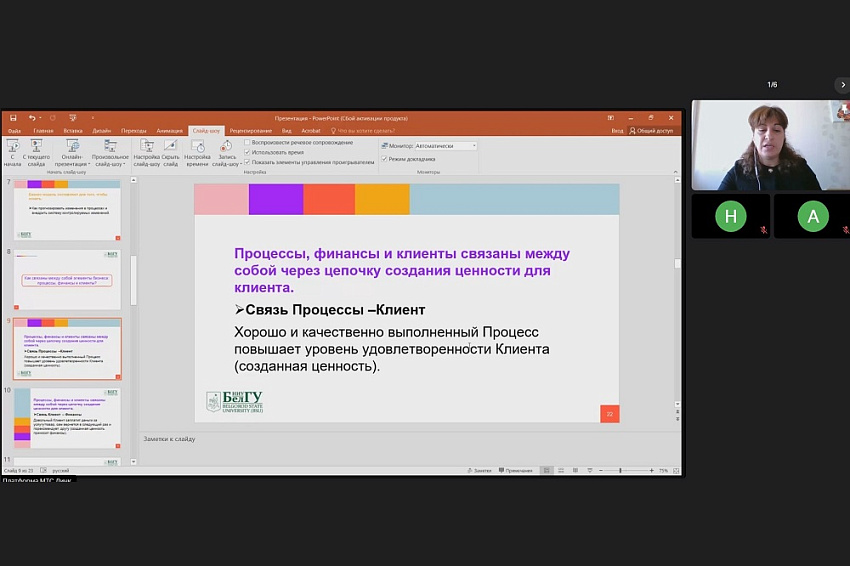Select slide 10 thumbnail in the slide panel
850x566 pixels.
(67, 418)
